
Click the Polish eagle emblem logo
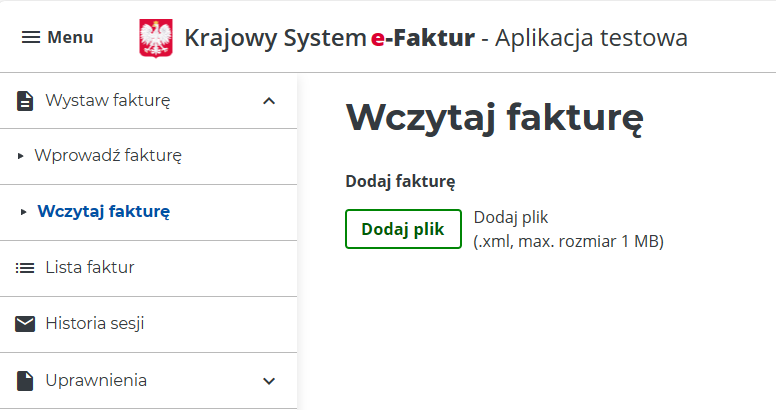[155, 38]
